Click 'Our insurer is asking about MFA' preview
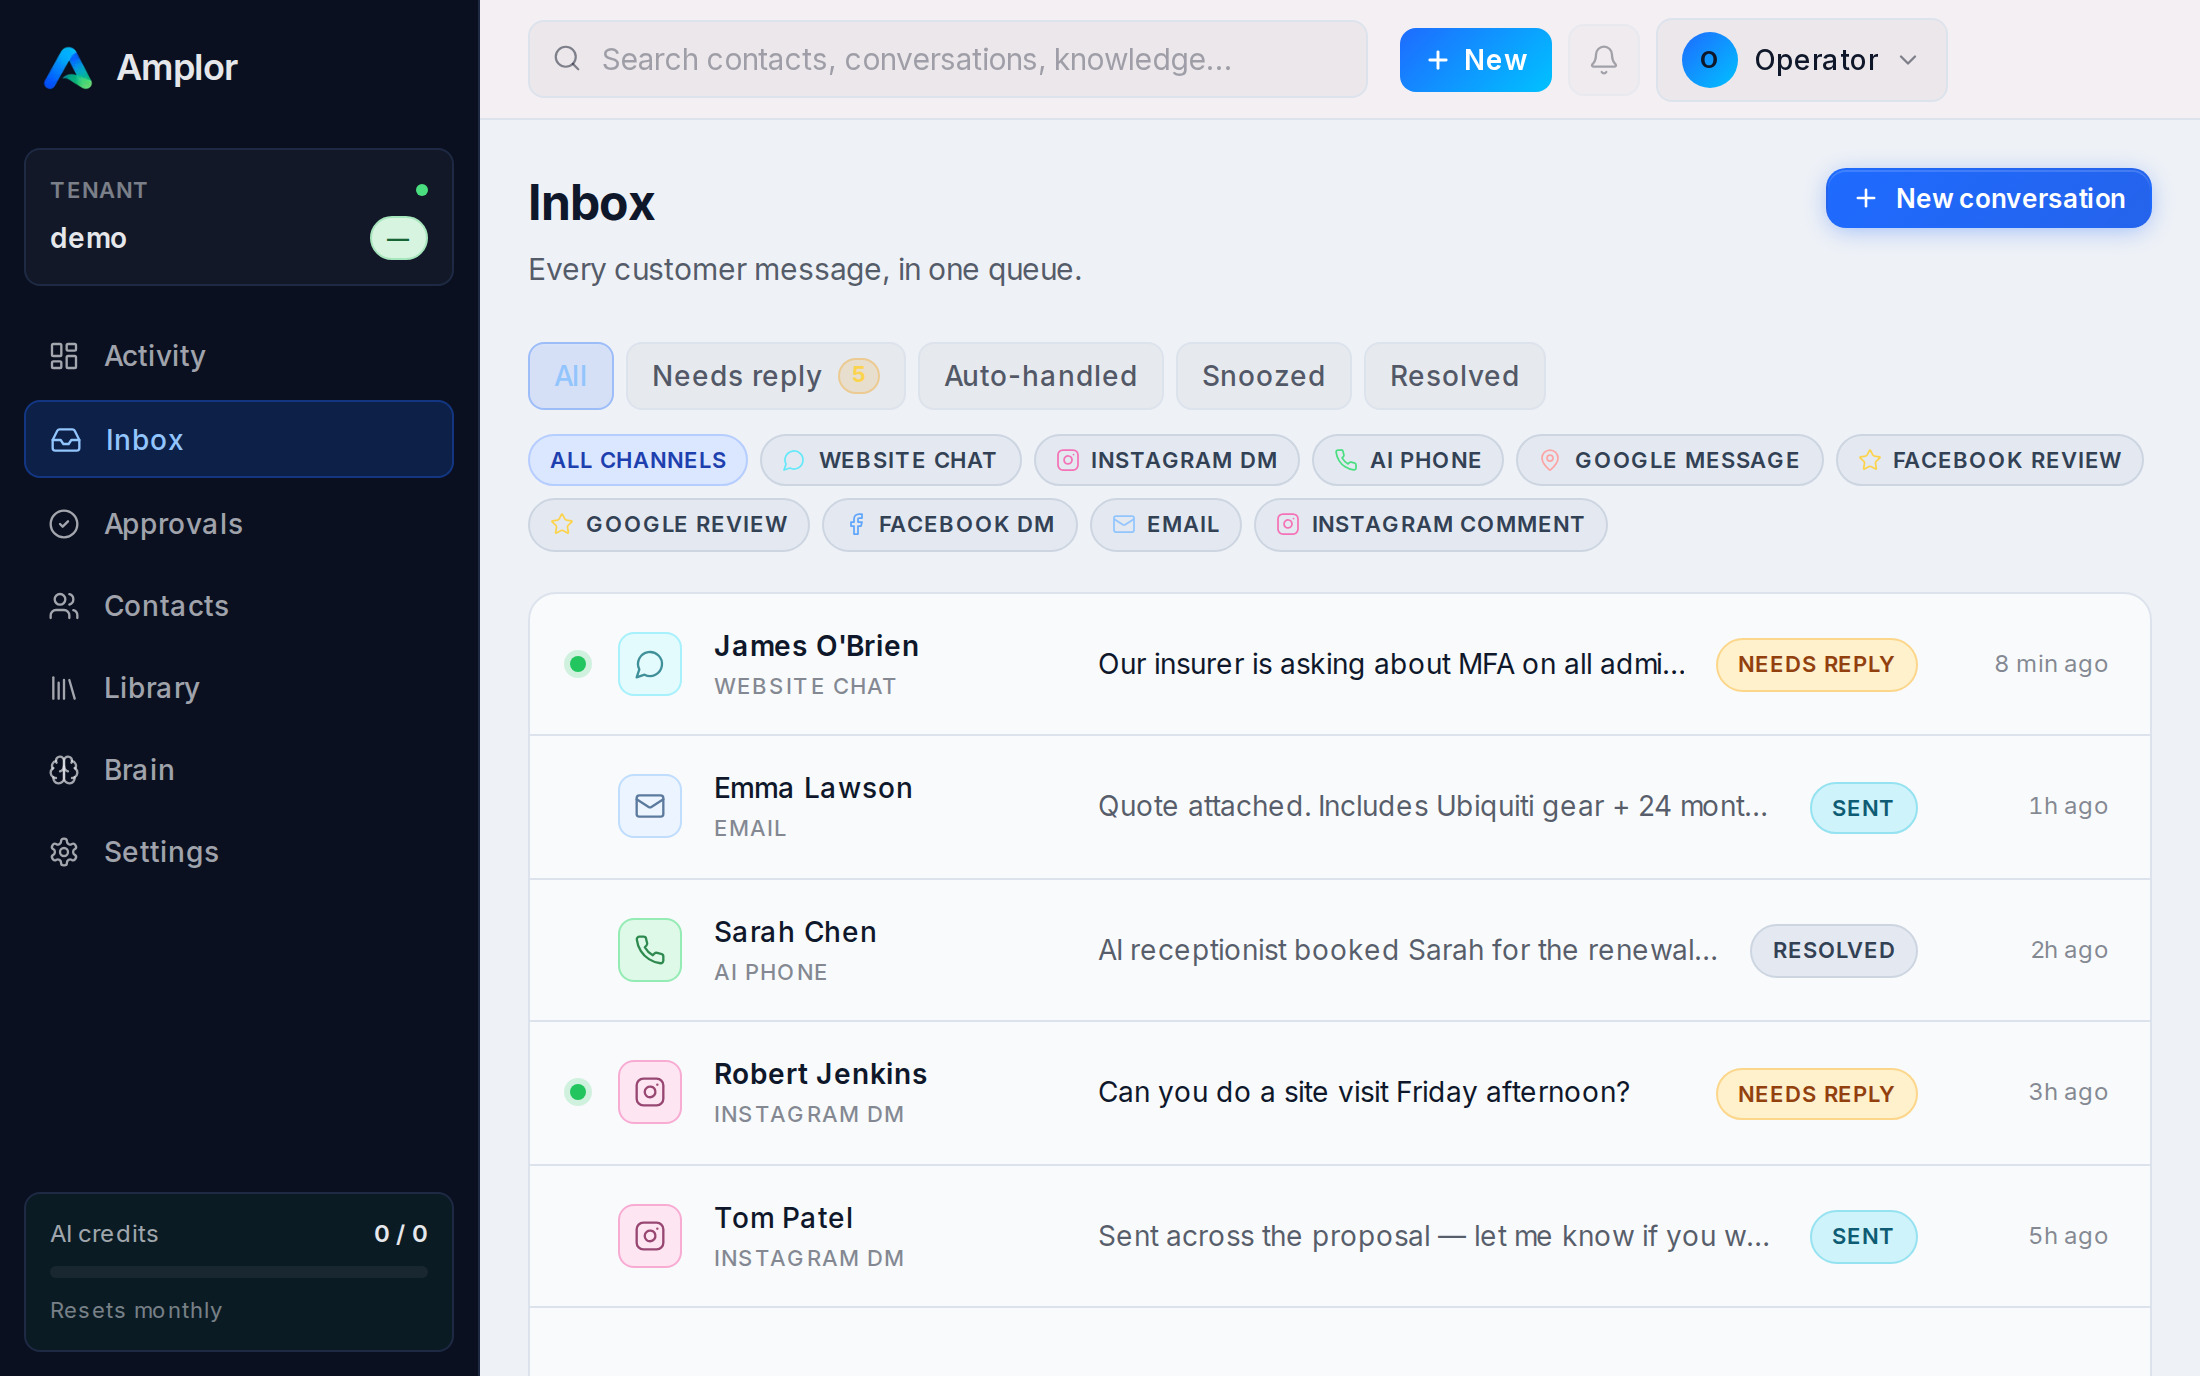 [x=1392, y=664]
